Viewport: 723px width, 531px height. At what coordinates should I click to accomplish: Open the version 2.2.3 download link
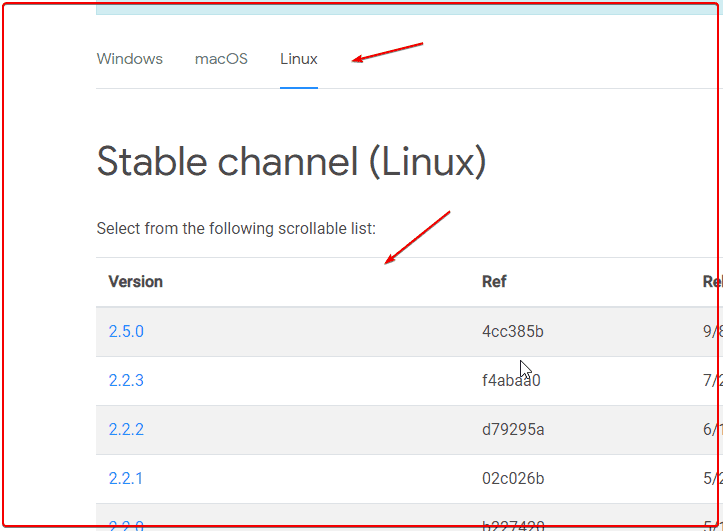pos(126,380)
